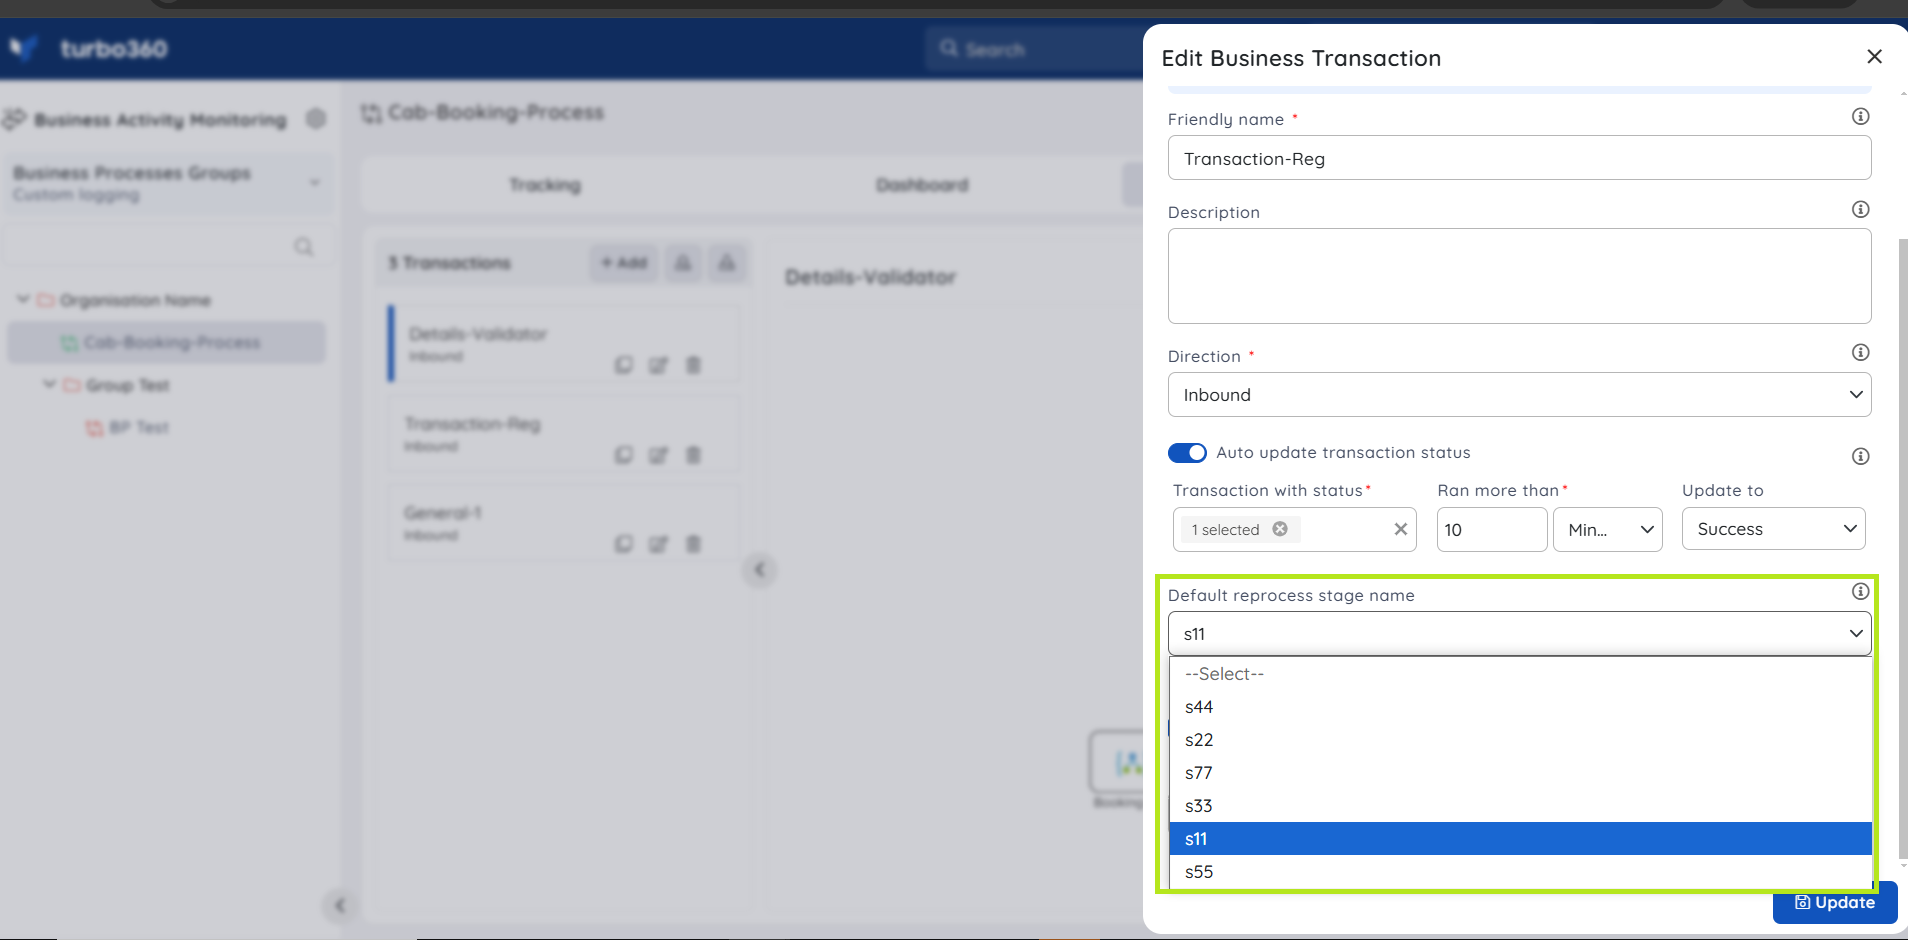Viewport: 1908px width, 940px height.
Task: Collapse the transactions list panel arrow
Action: 759,570
